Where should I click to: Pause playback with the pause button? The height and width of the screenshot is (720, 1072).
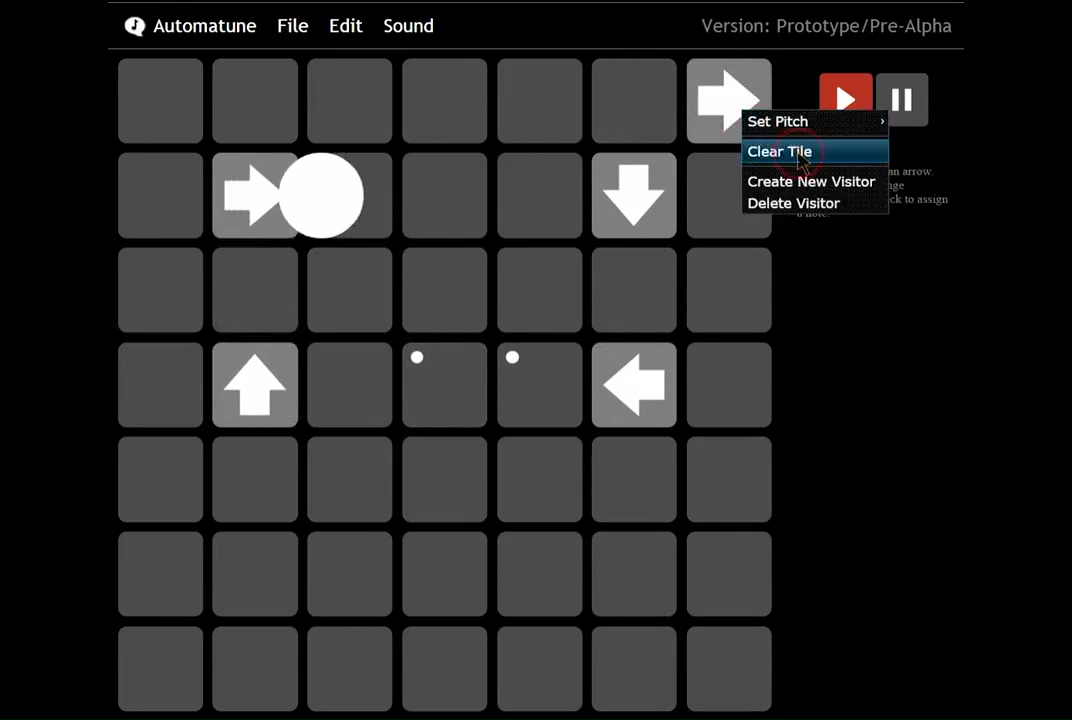901,100
